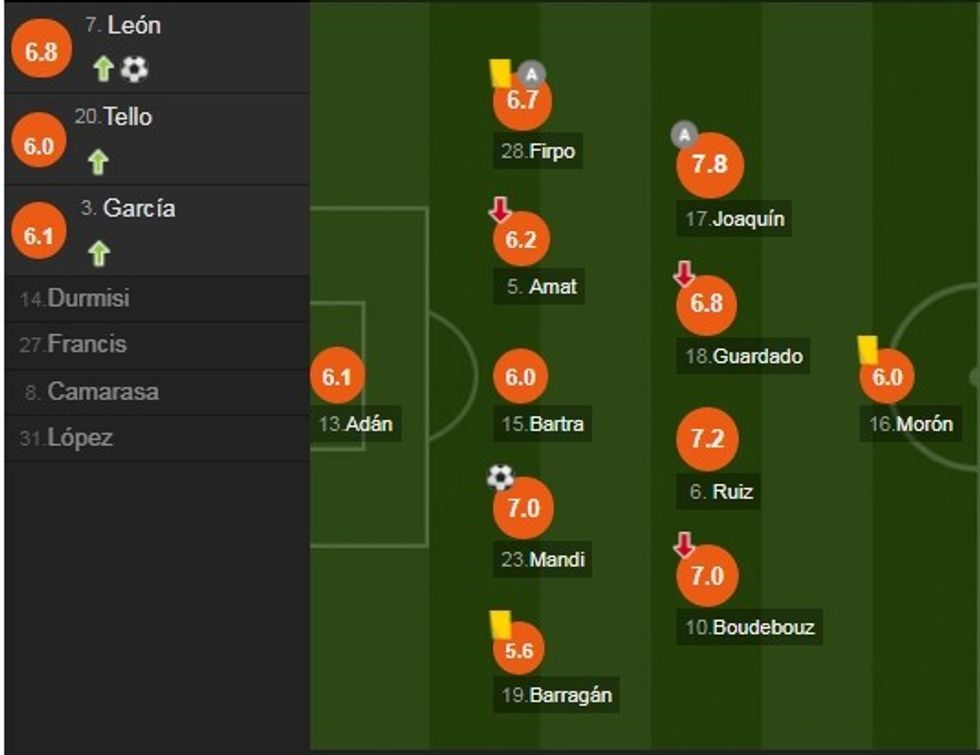980x755 pixels.
Task: Click the green substitution arrow under Tello
Action: click(x=98, y=161)
